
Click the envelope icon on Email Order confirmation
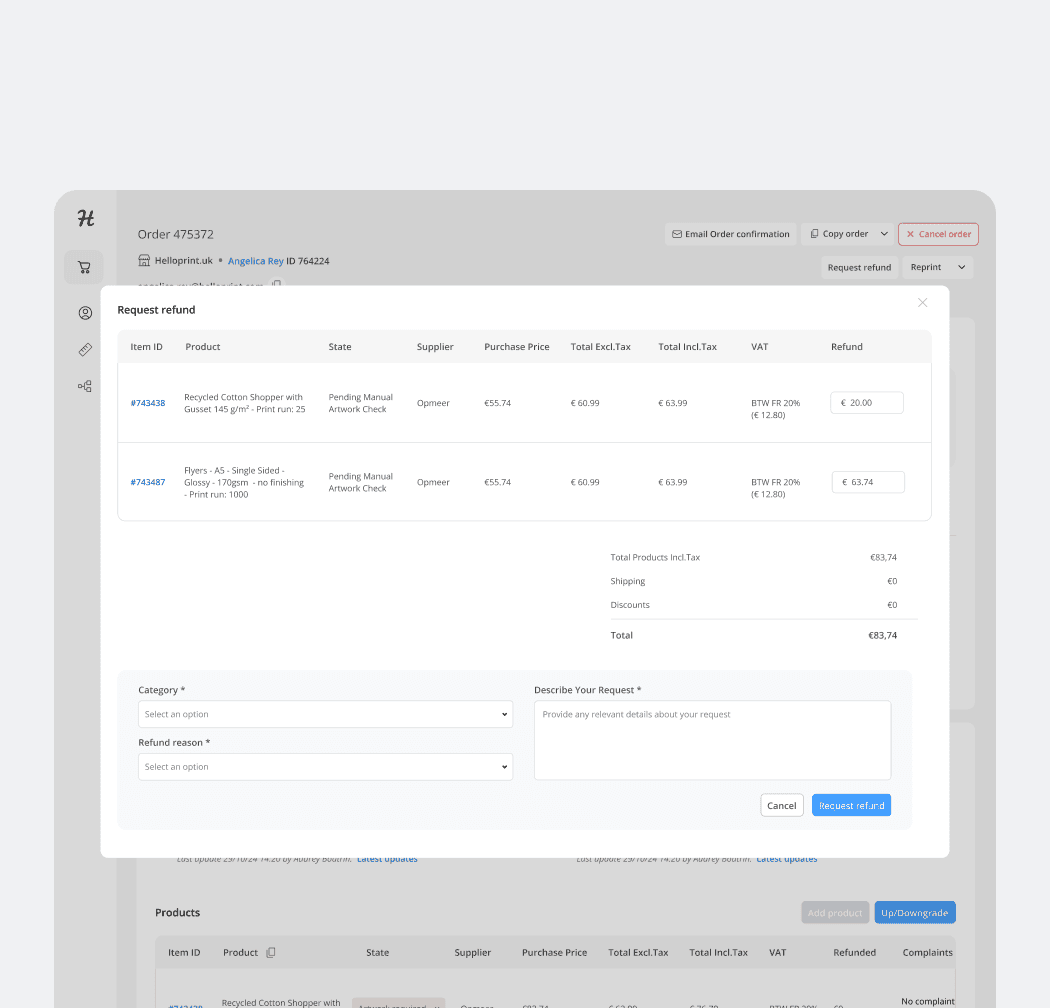(679, 233)
